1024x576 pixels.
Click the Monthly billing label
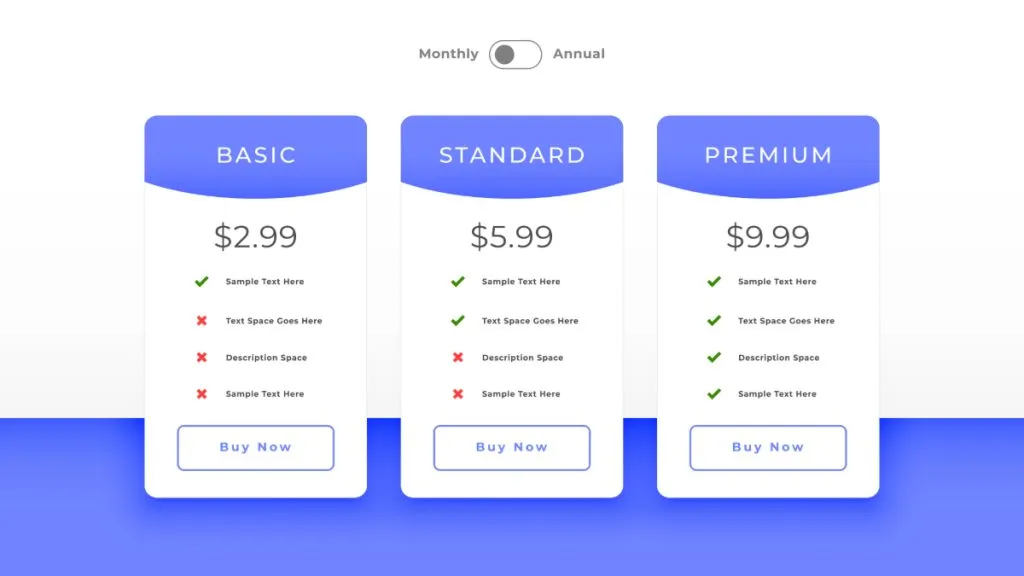tap(448, 54)
